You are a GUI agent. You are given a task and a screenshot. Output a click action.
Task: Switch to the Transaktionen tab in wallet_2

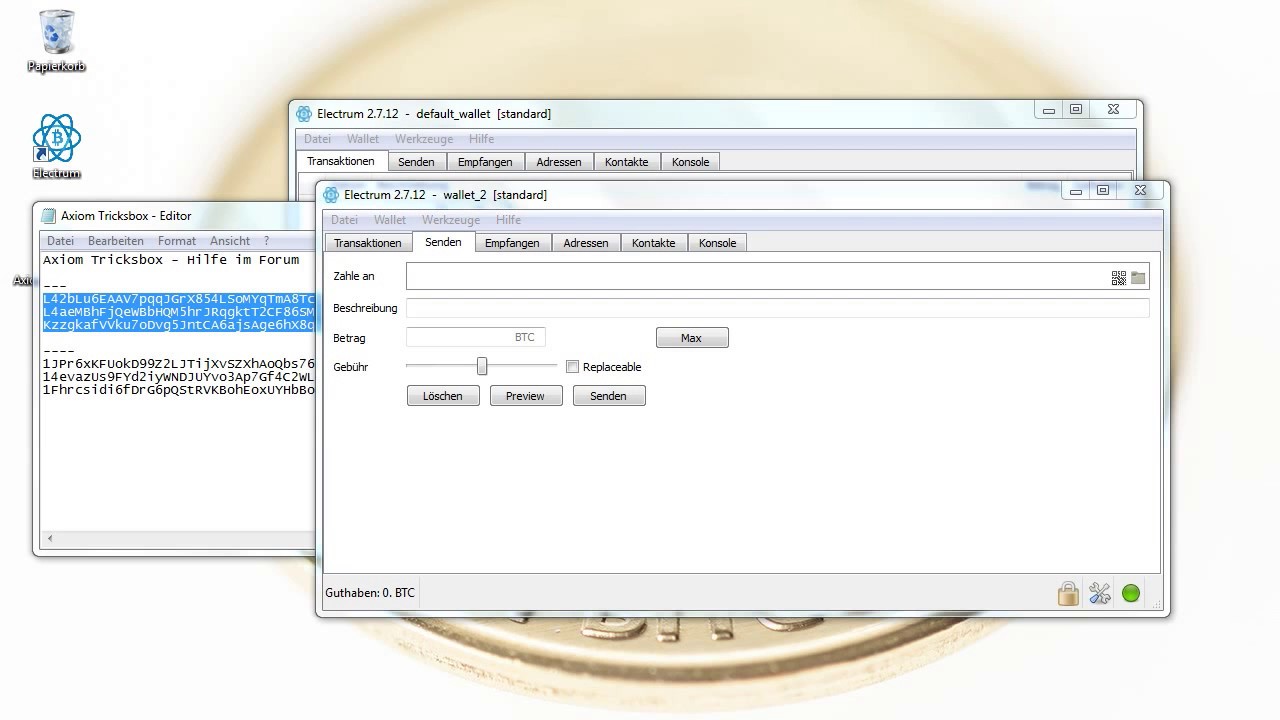point(368,243)
